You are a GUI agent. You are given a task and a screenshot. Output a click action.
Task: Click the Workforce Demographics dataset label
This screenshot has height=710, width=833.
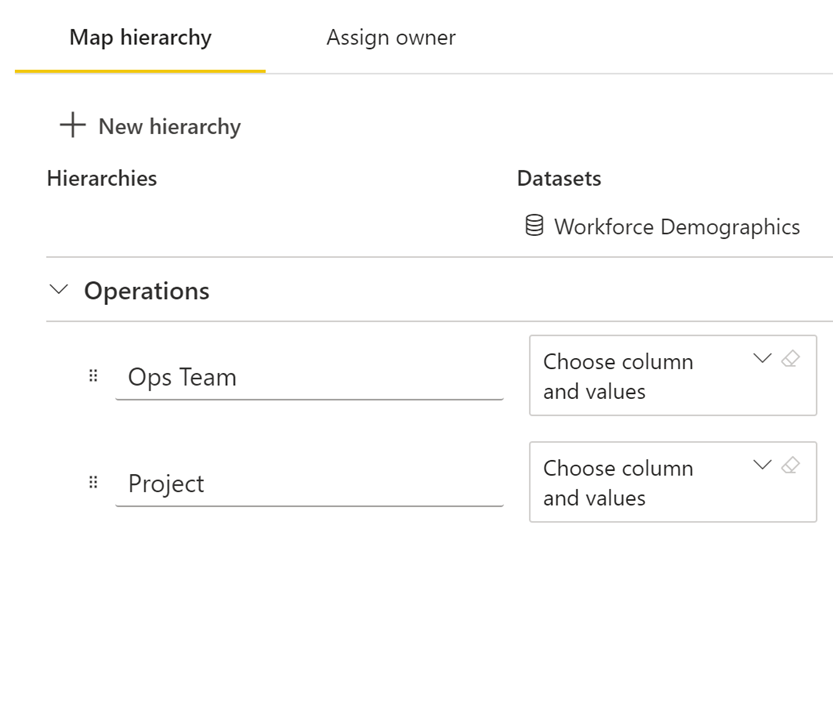(676, 226)
